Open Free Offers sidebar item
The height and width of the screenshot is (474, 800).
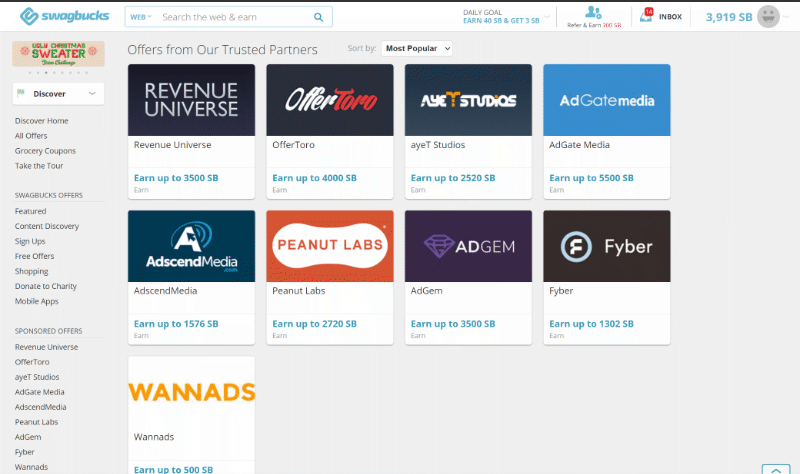tap(34, 256)
